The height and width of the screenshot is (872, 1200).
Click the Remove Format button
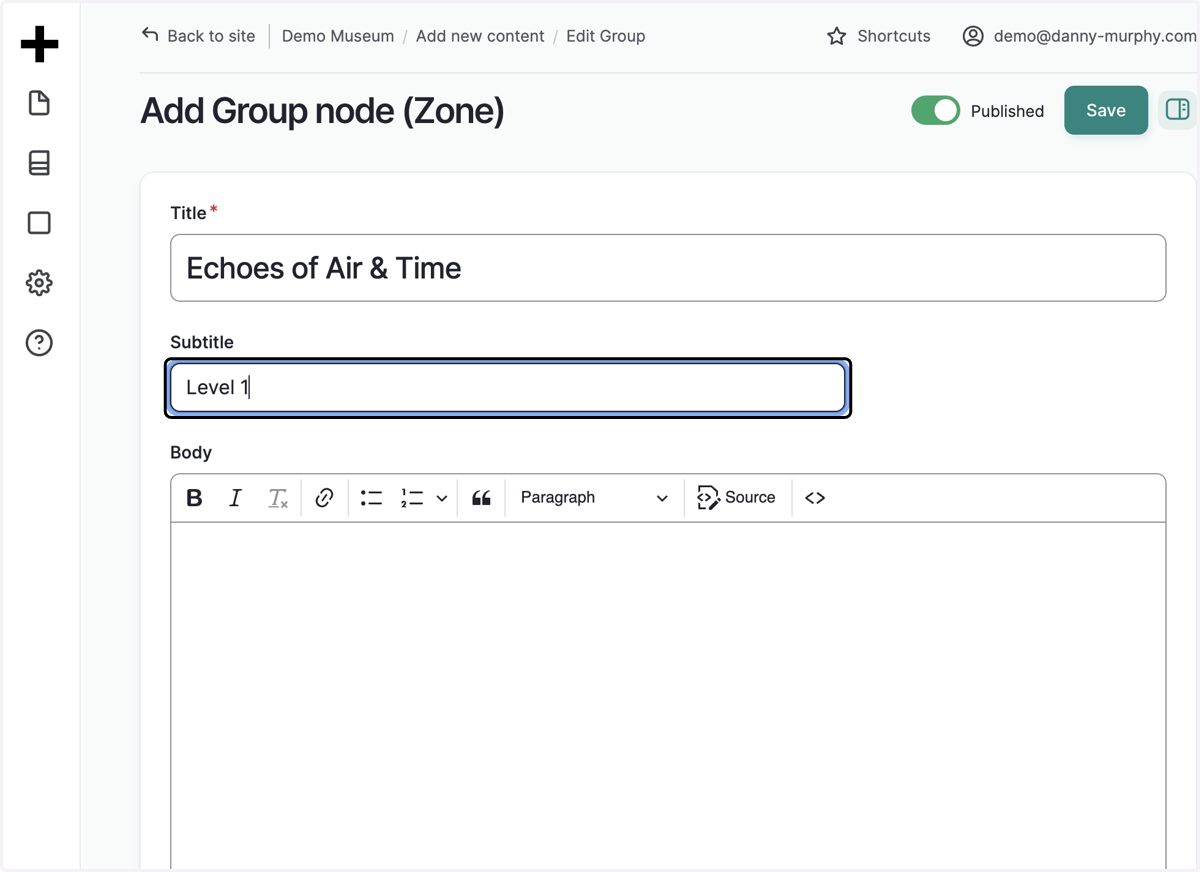click(277, 498)
